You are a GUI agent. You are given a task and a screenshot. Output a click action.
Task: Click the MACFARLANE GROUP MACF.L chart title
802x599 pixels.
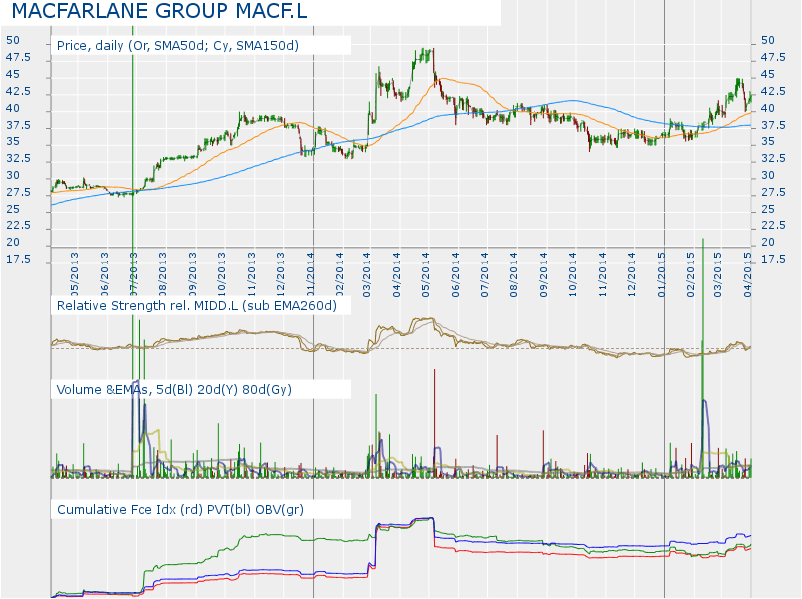159,11
